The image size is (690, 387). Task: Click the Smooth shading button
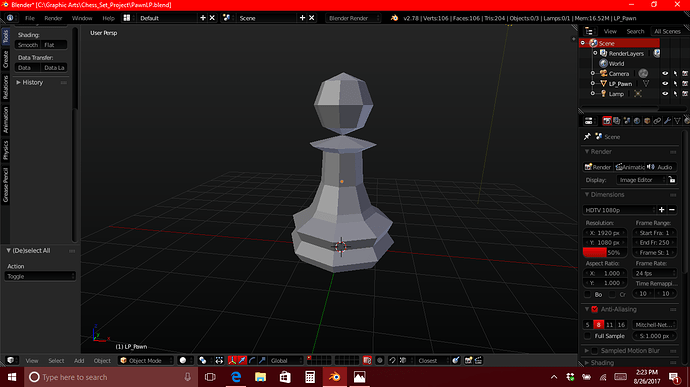pos(28,45)
